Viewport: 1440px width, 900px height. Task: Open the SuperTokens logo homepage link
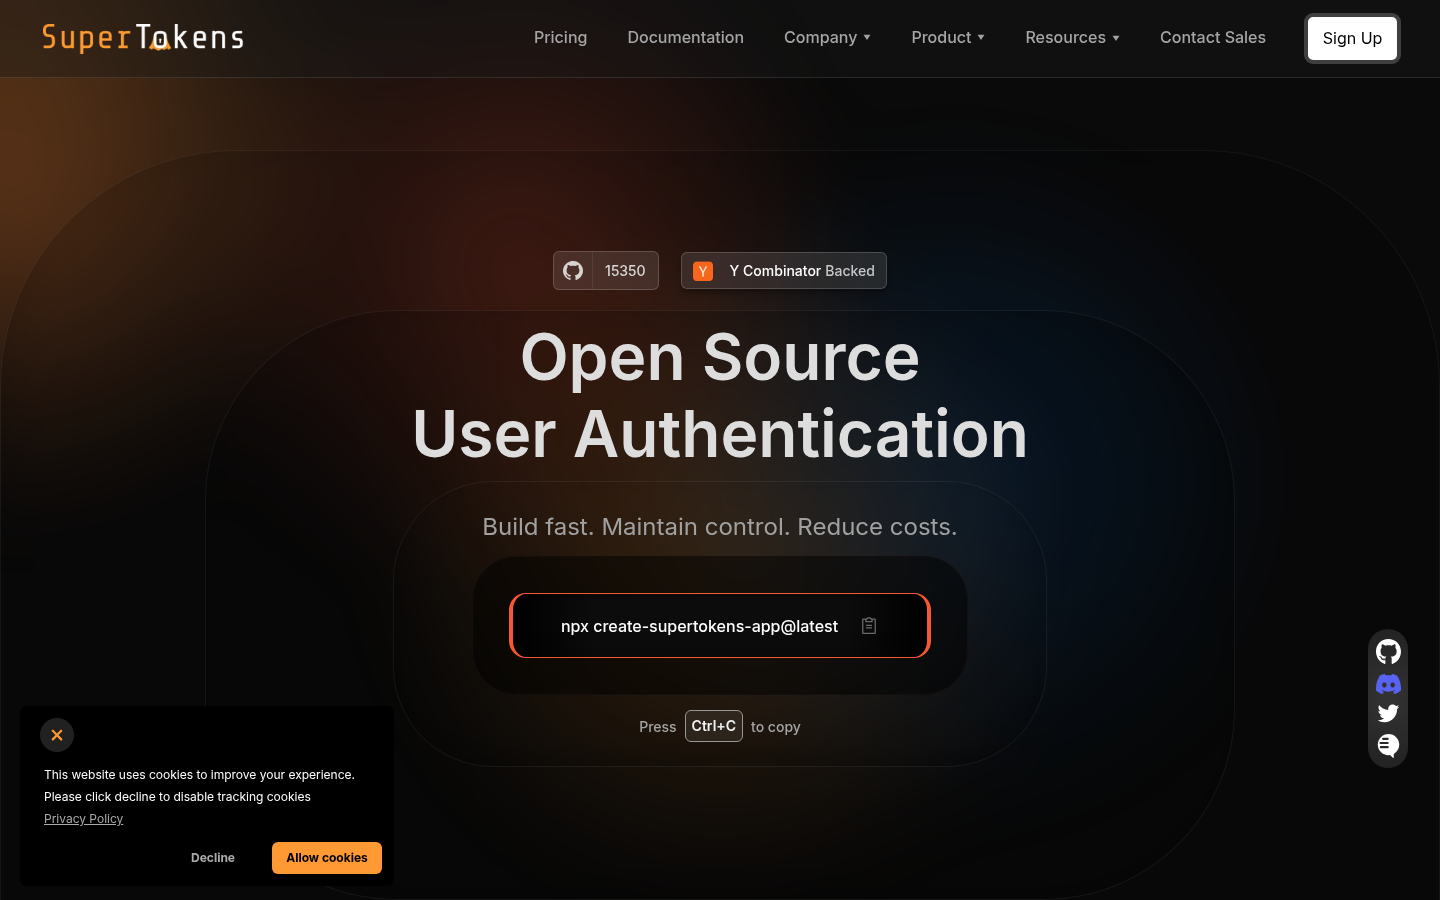pos(143,38)
